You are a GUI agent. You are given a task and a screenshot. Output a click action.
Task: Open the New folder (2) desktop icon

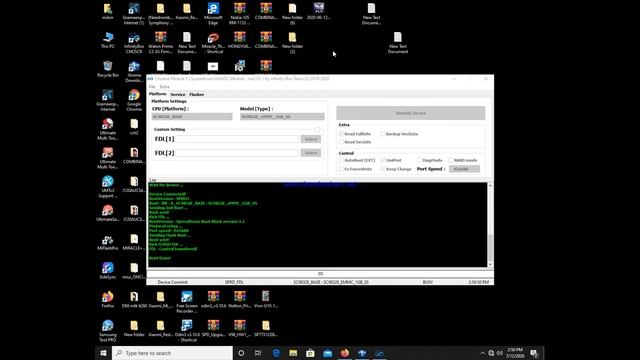click(x=292, y=43)
